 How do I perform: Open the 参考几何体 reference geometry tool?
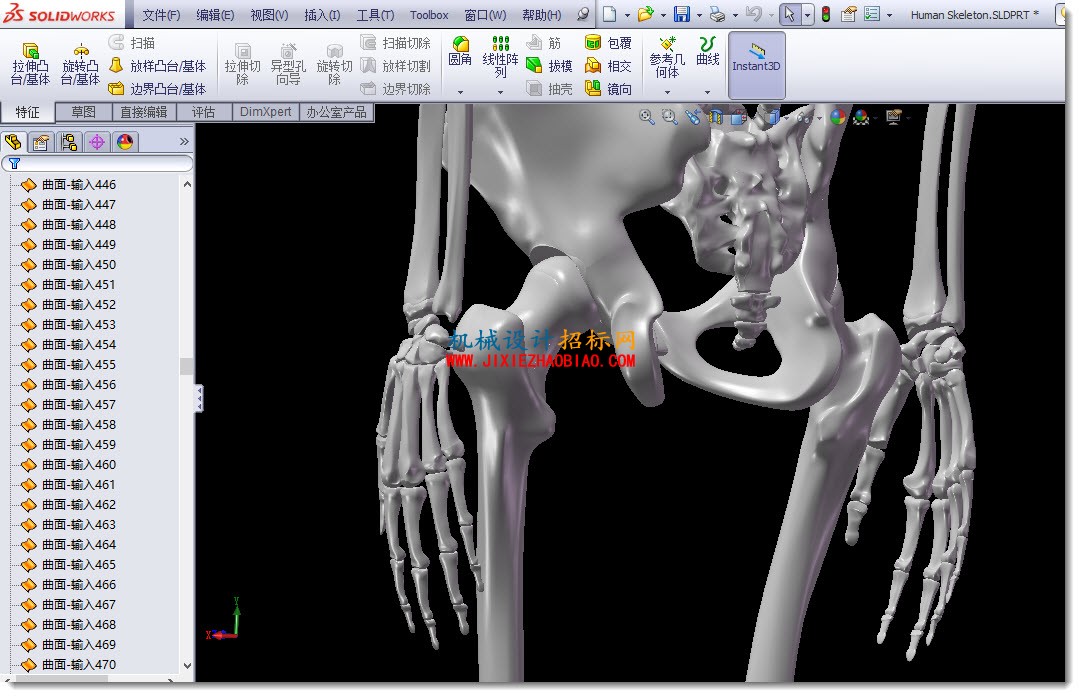[x=667, y=57]
